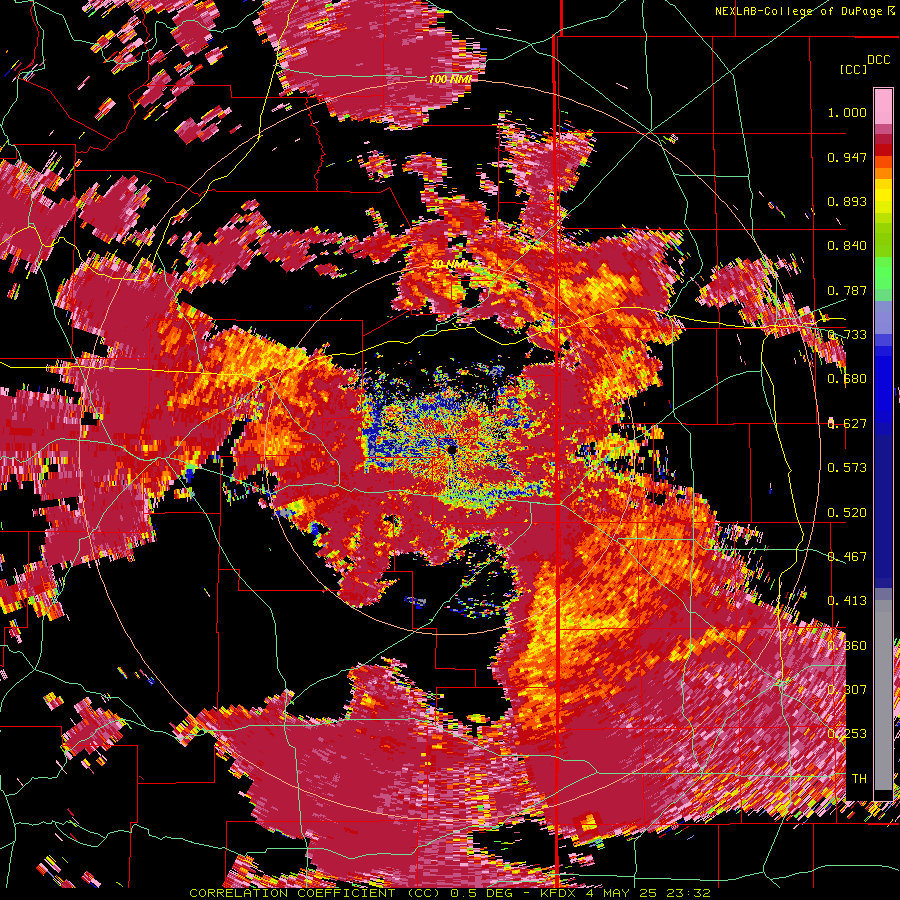Click the TH threshold label on legend
Viewport: 900px width, 900px height.
[x=859, y=779]
